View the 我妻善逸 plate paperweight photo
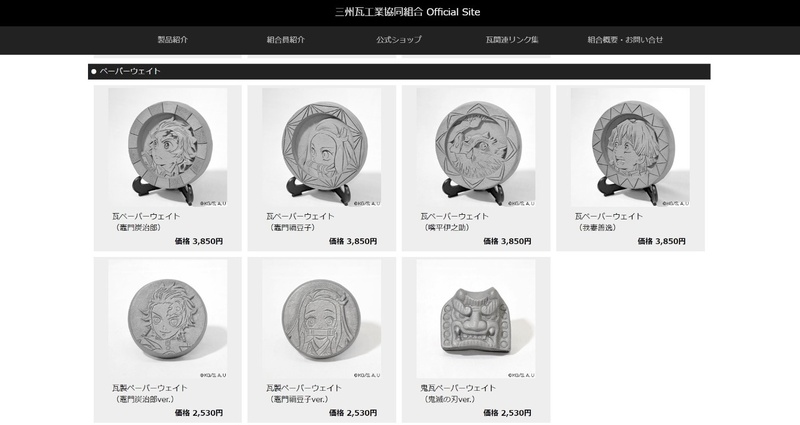 [630, 147]
